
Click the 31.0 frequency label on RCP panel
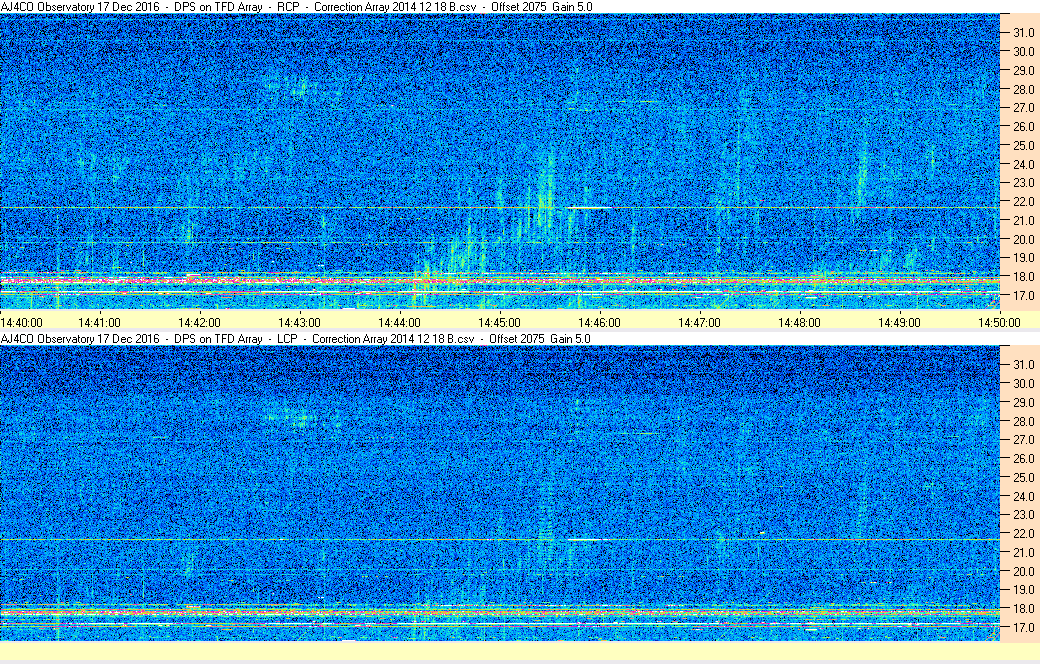[x=1023, y=33]
